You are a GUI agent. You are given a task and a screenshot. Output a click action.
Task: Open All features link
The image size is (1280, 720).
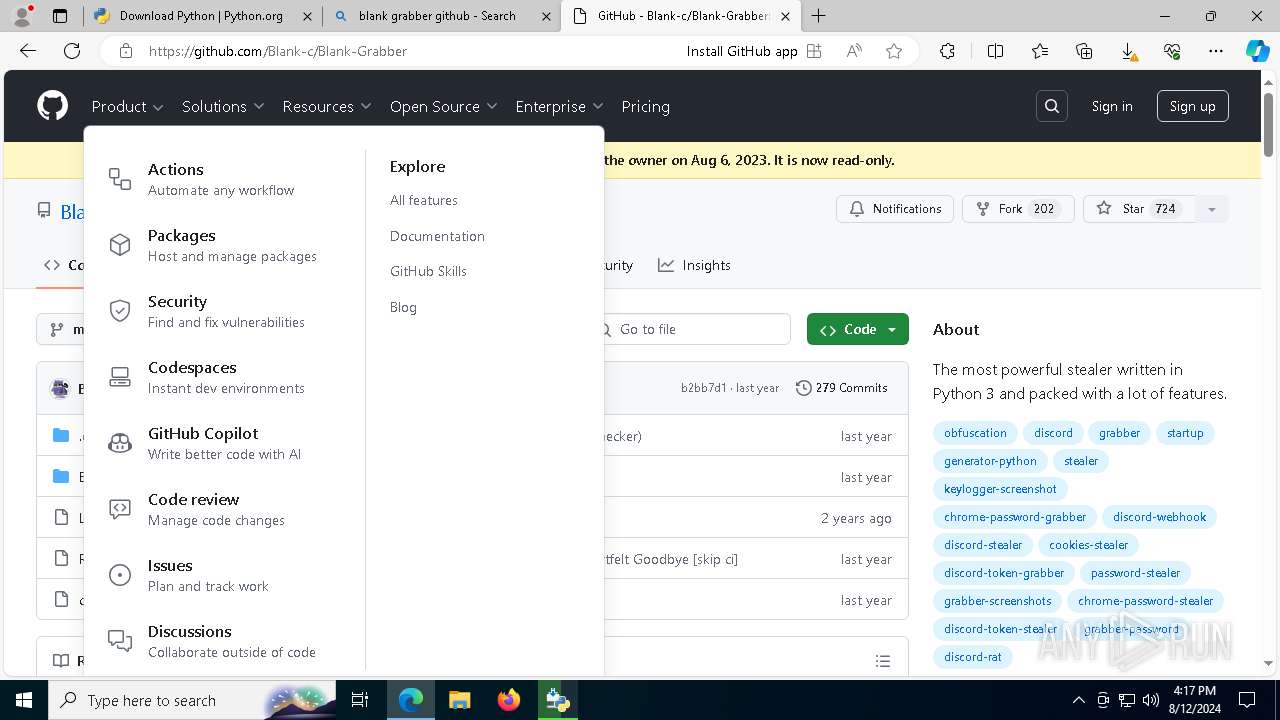424,200
